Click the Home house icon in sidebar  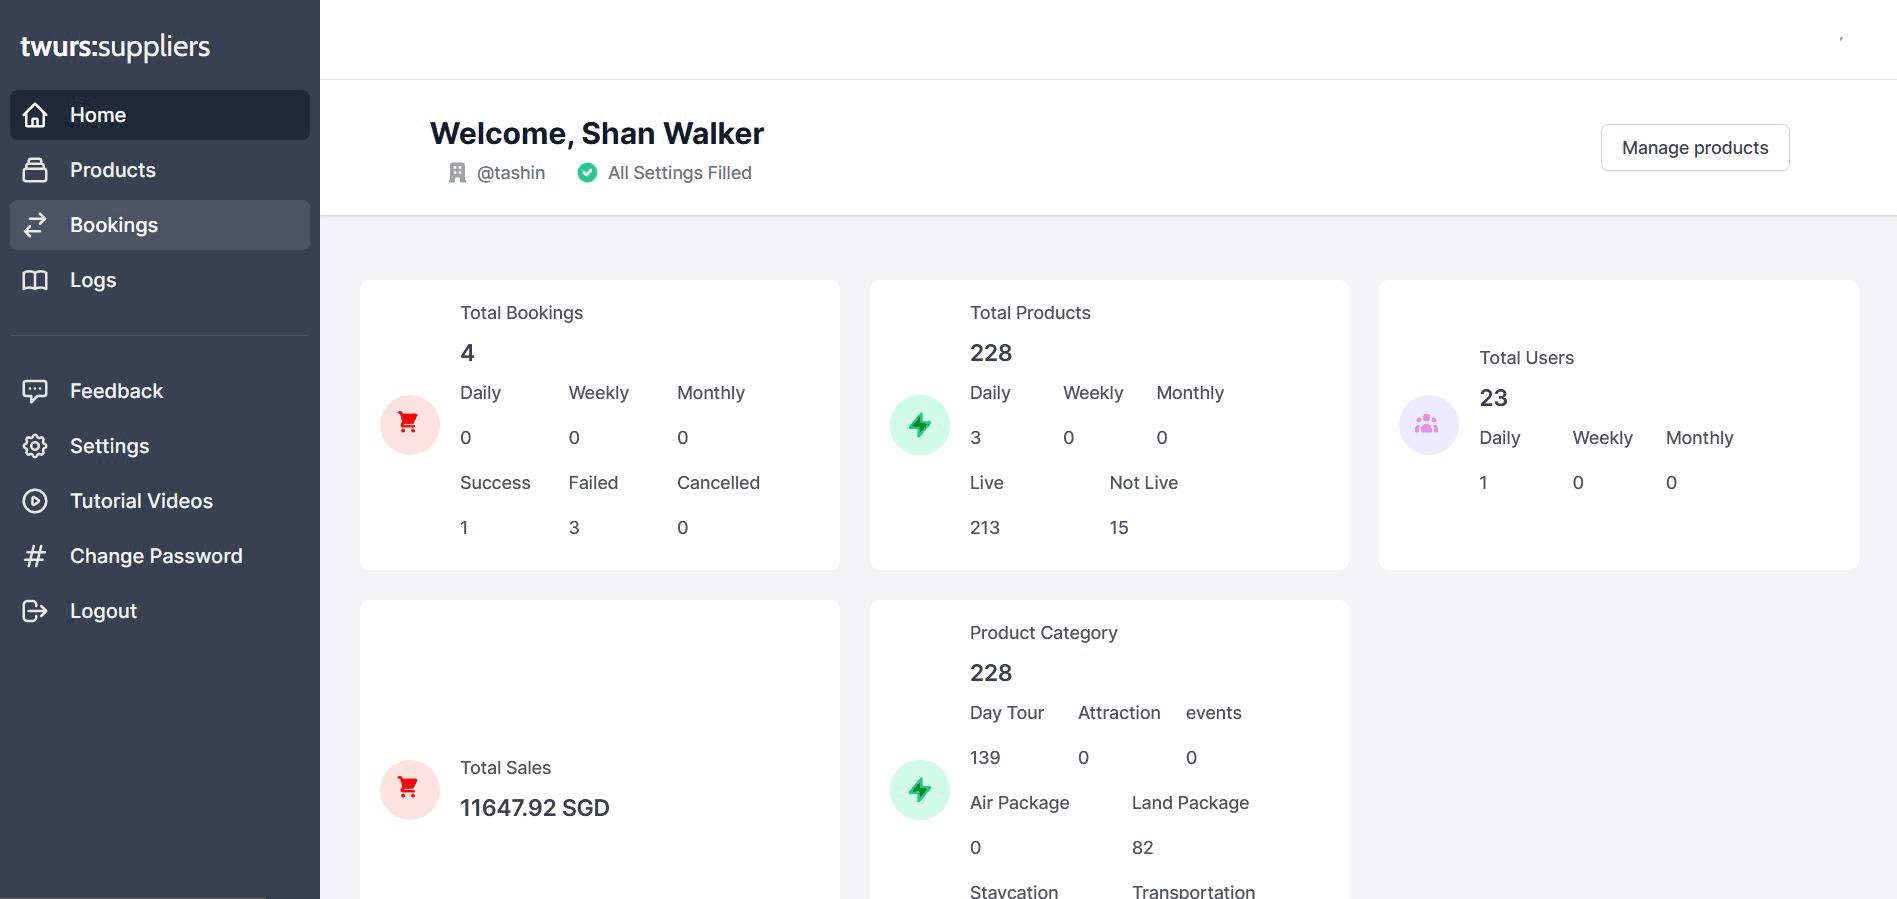[35, 115]
